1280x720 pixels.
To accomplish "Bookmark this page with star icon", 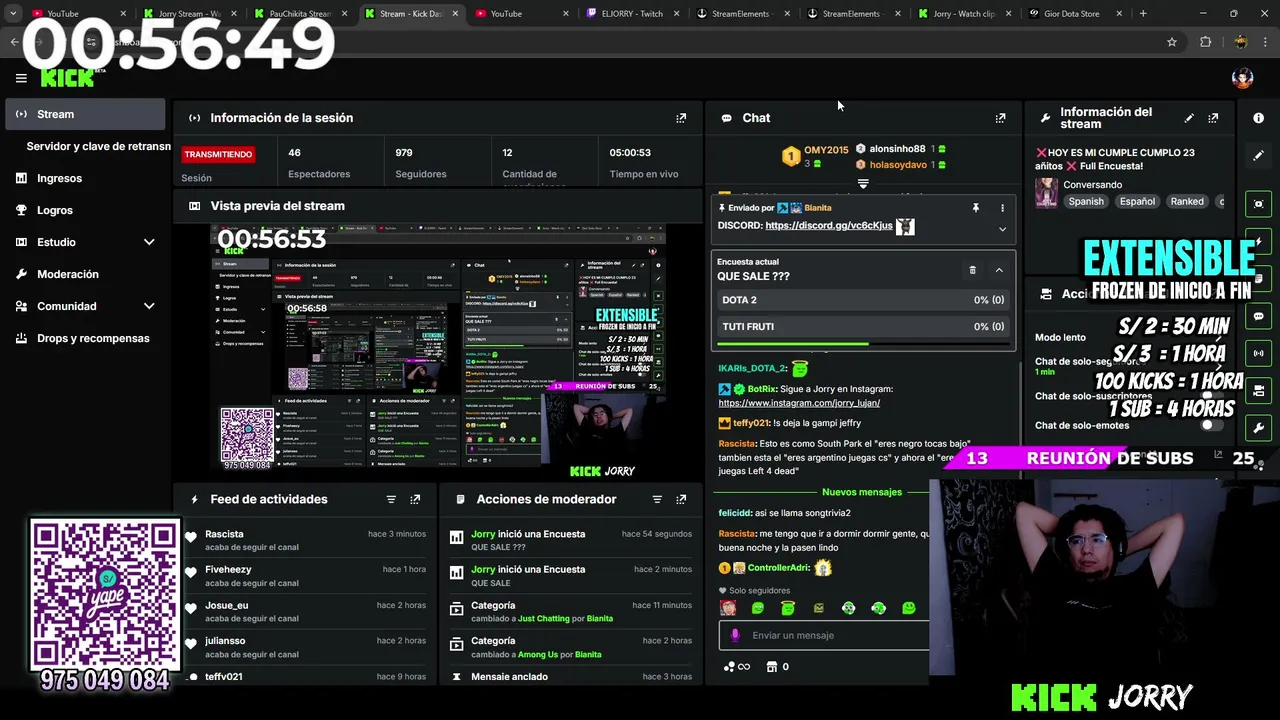I will 1172,42.
